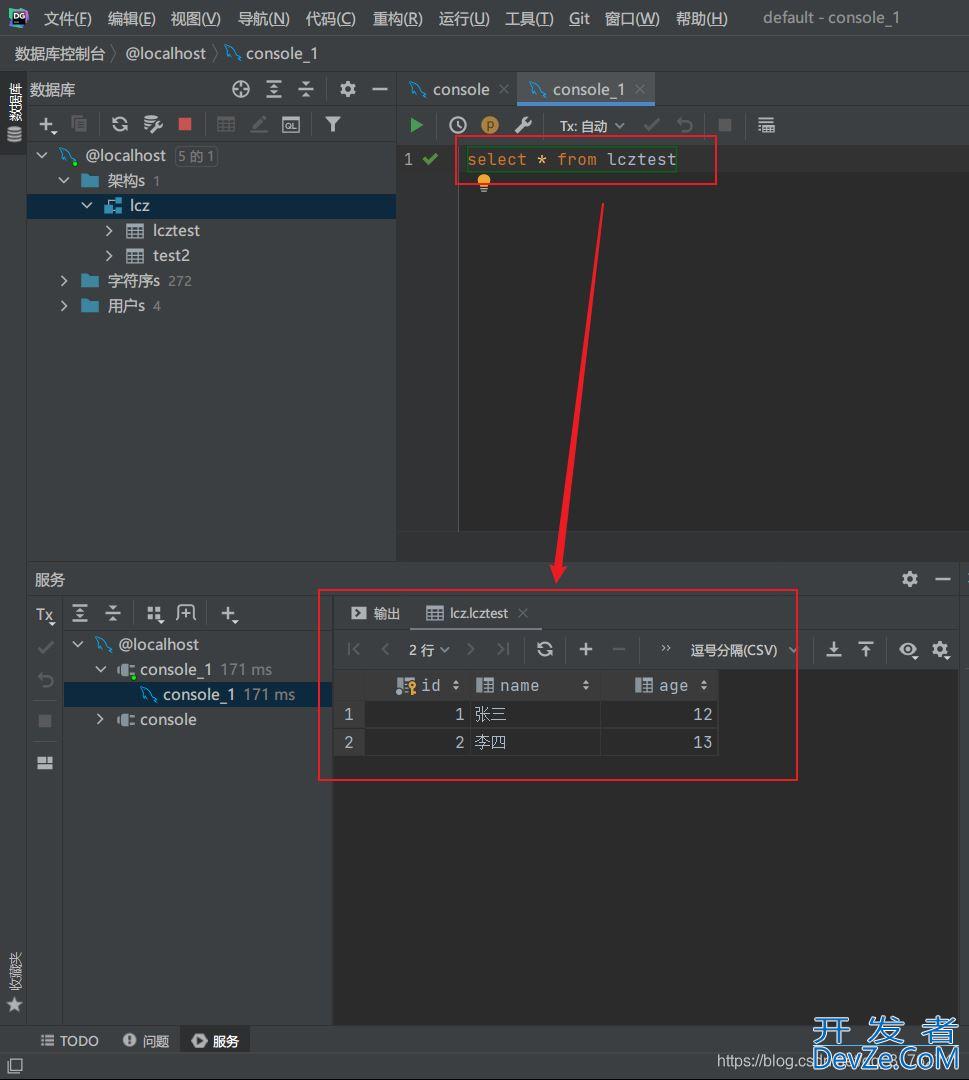
Task: Open database panel gear settings
Action: (348, 89)
